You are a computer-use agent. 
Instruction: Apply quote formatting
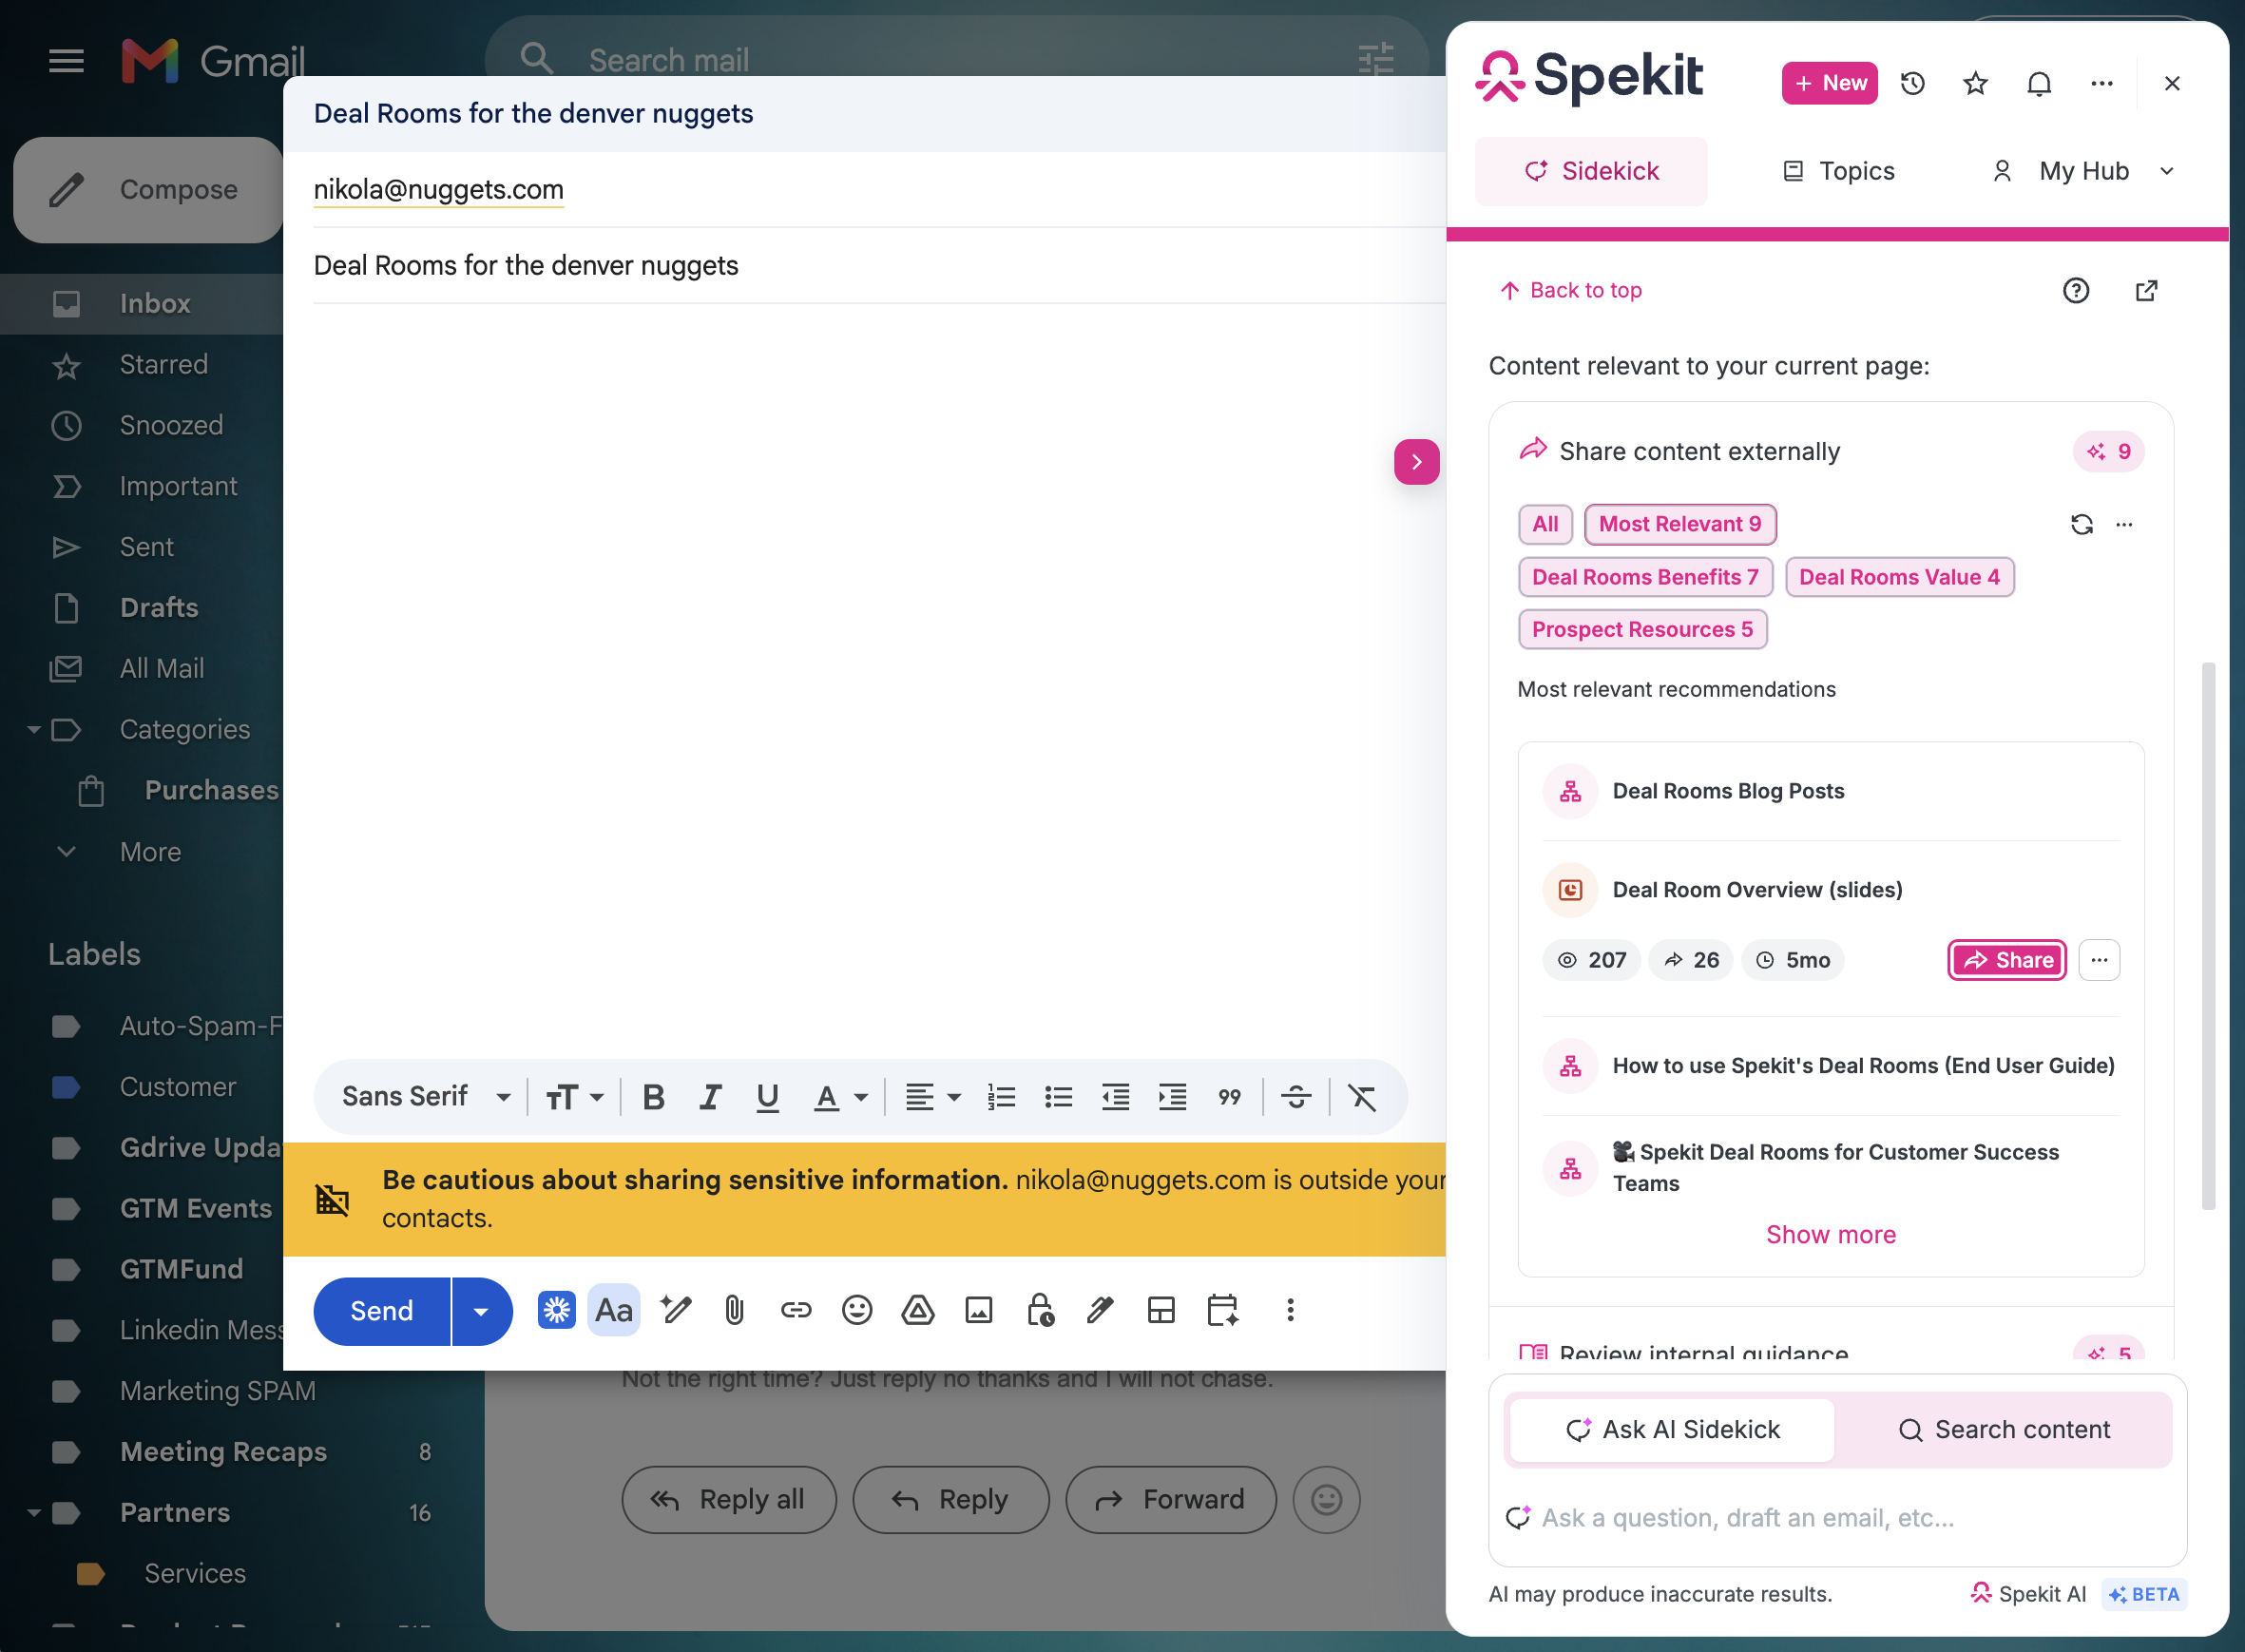[x=1229, y=1097]
